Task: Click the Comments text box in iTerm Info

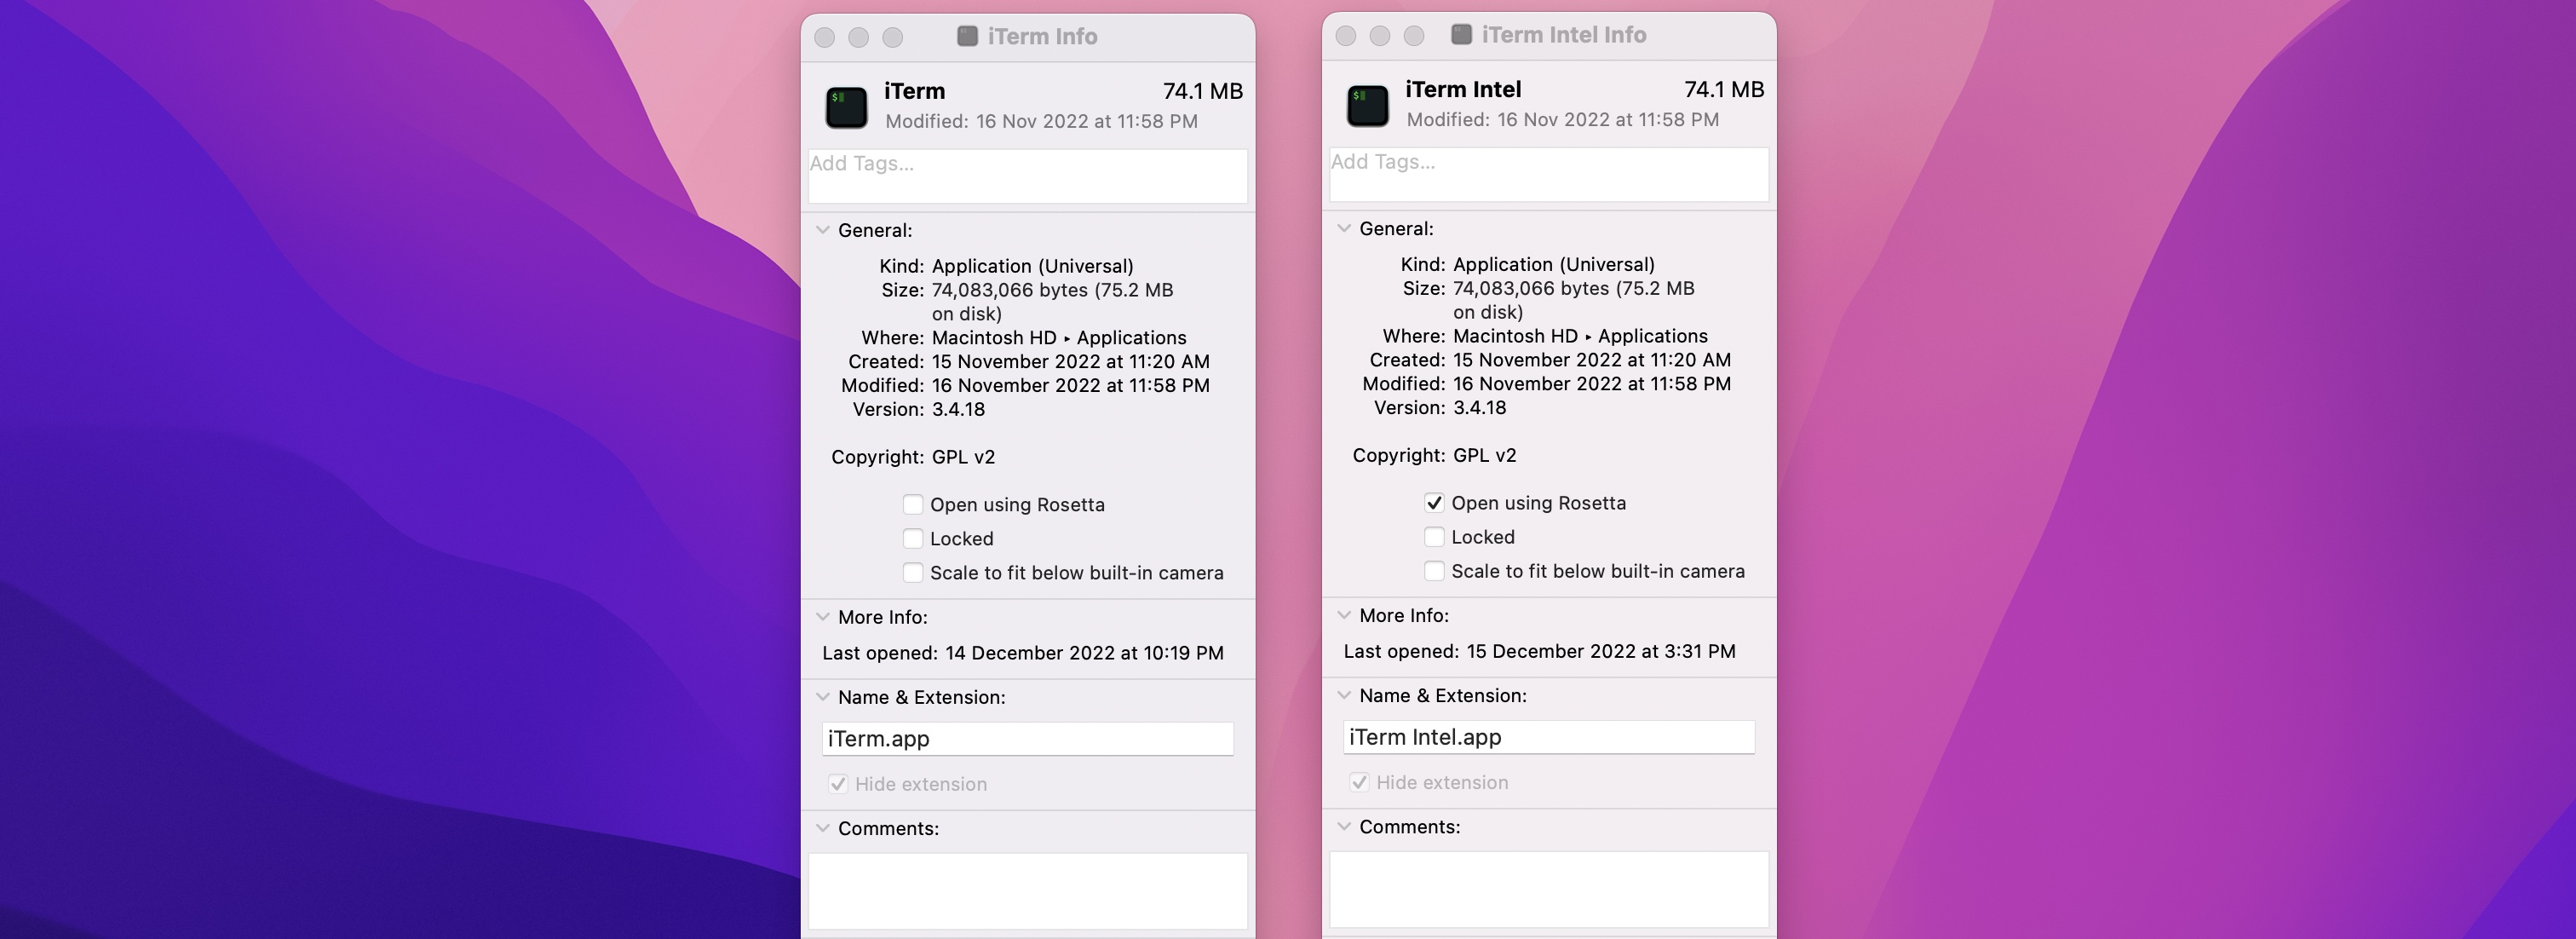Action: tap(1027, 890)
